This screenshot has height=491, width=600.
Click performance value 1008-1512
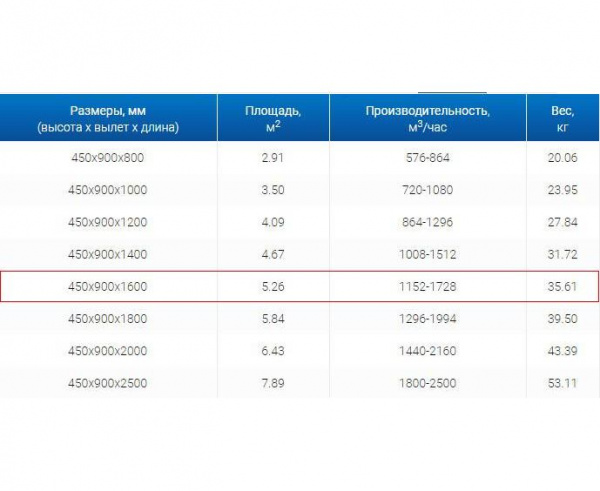[428, 254]
